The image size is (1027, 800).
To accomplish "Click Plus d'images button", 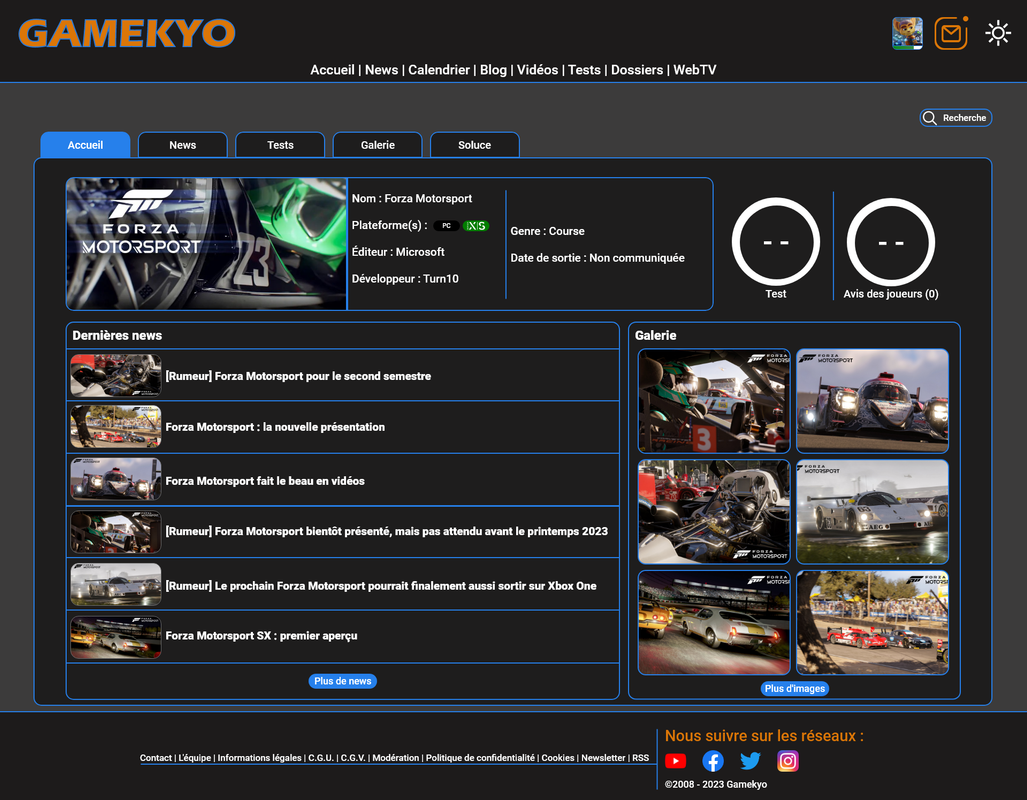I will pos(794,689).
